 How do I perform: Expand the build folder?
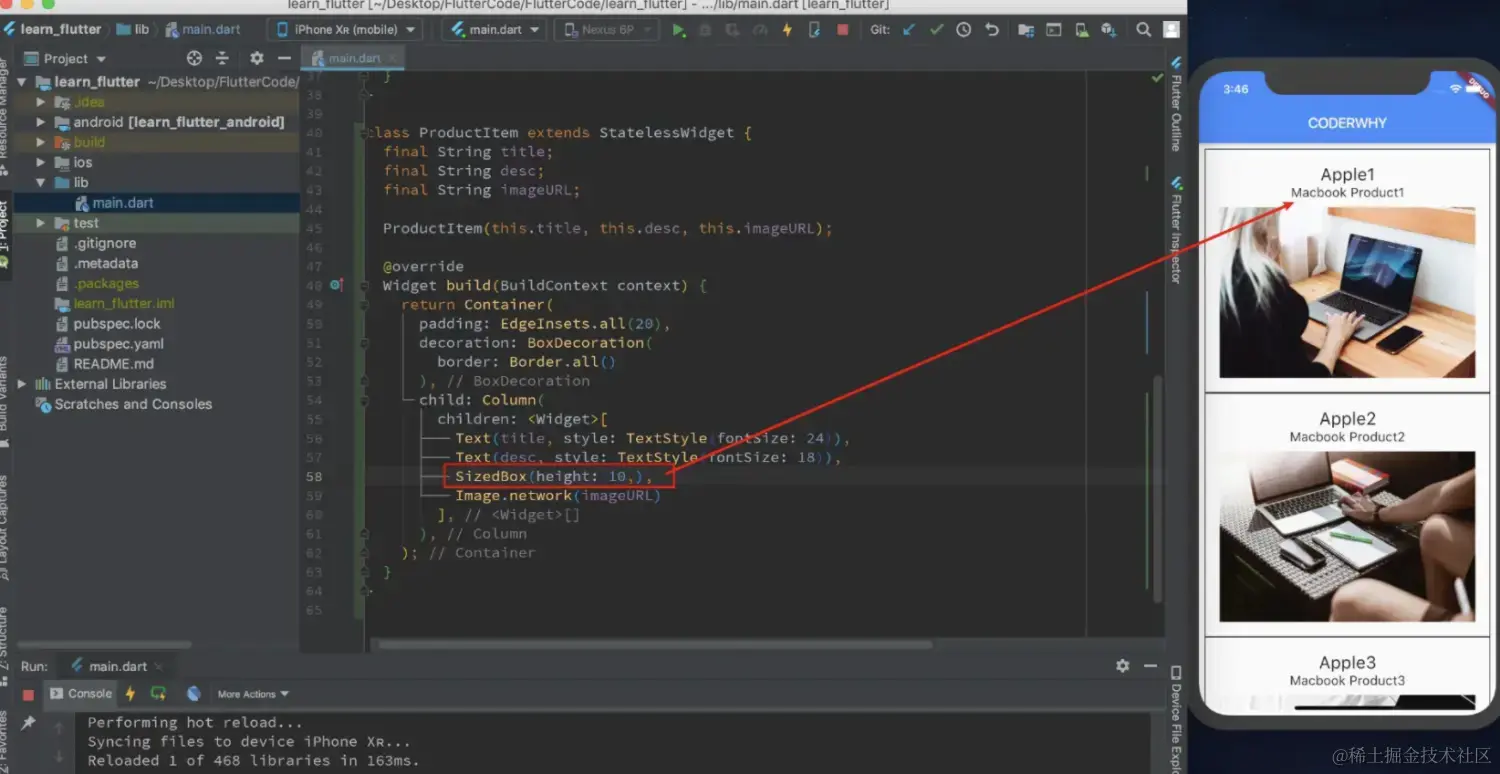click(41, 142)
